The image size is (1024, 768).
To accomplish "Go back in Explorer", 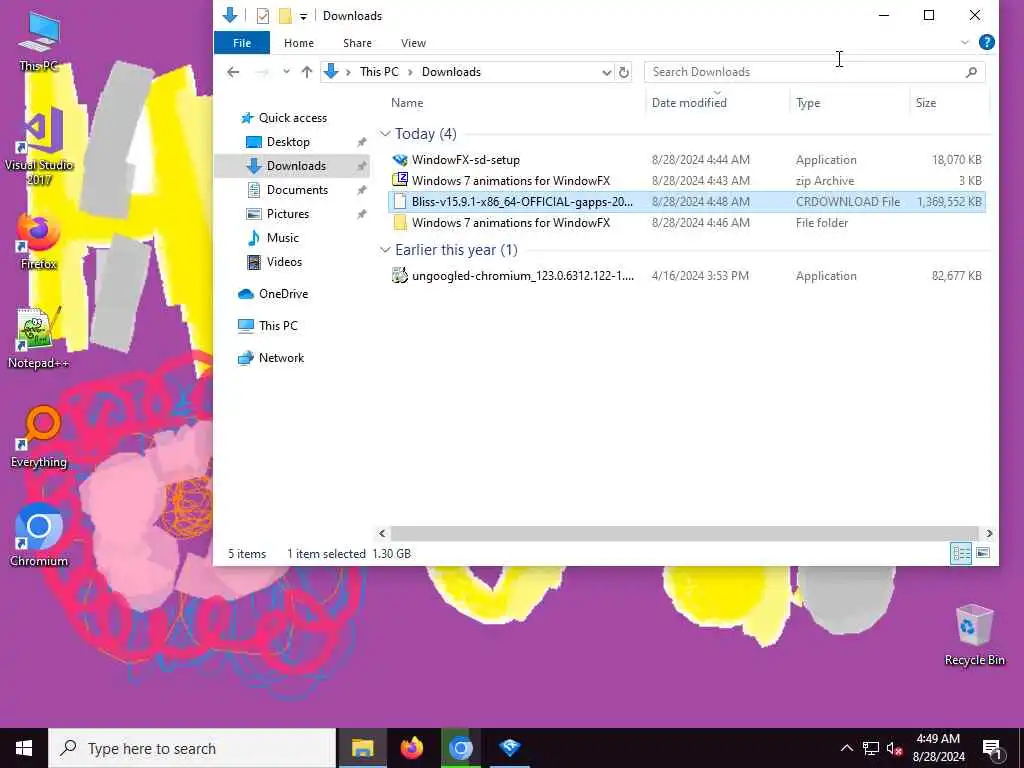I will 233,72.
